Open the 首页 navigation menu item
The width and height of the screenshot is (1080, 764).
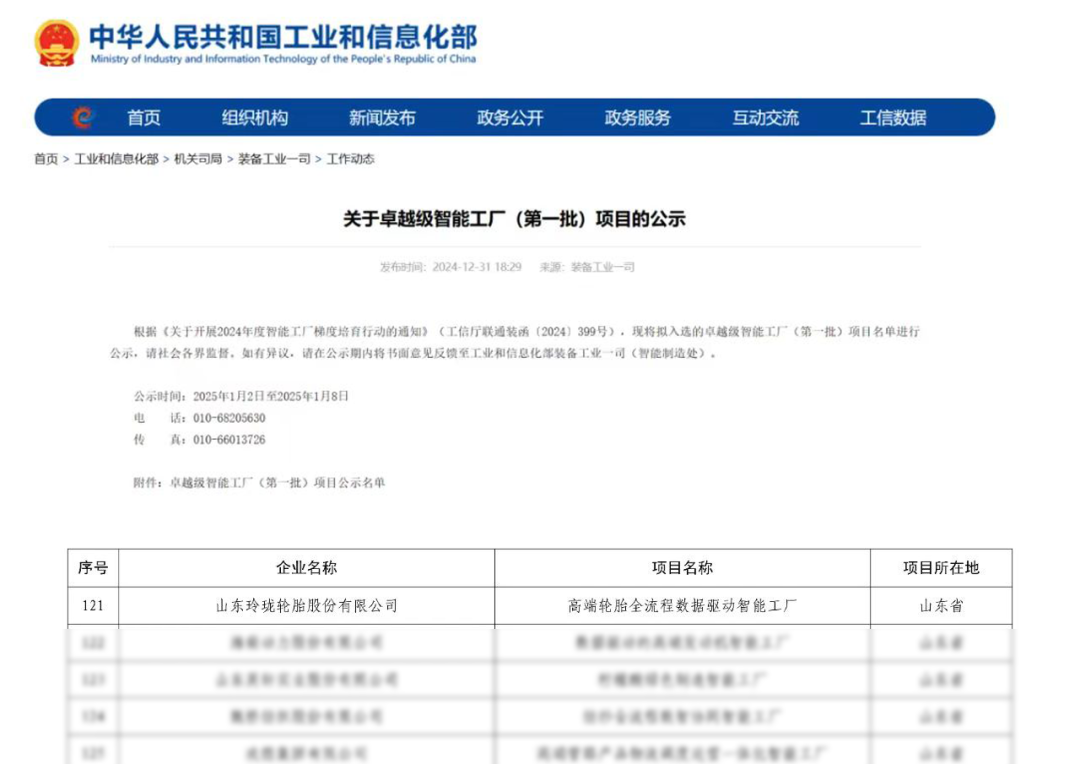pyautogui.click(x=144, y=118)
